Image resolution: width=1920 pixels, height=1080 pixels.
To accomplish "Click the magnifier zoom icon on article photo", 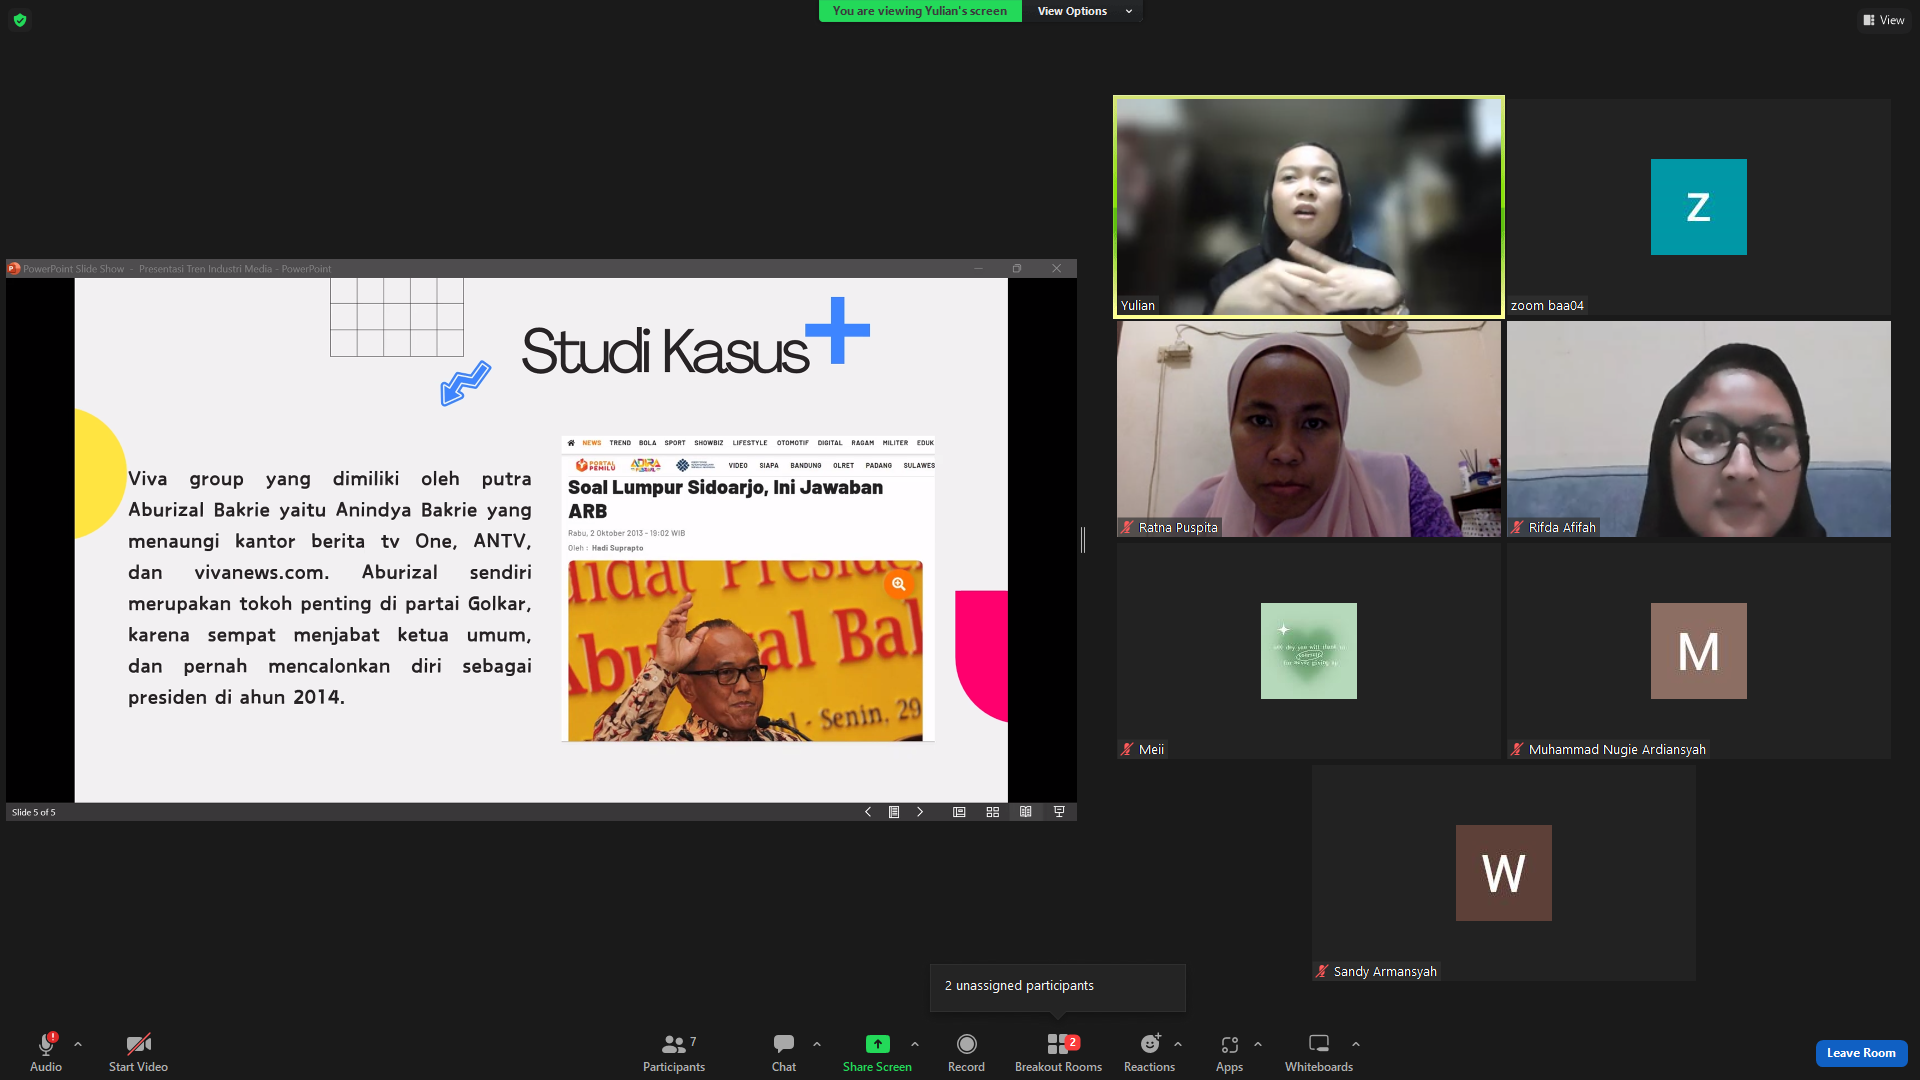I will coord(899,584).
